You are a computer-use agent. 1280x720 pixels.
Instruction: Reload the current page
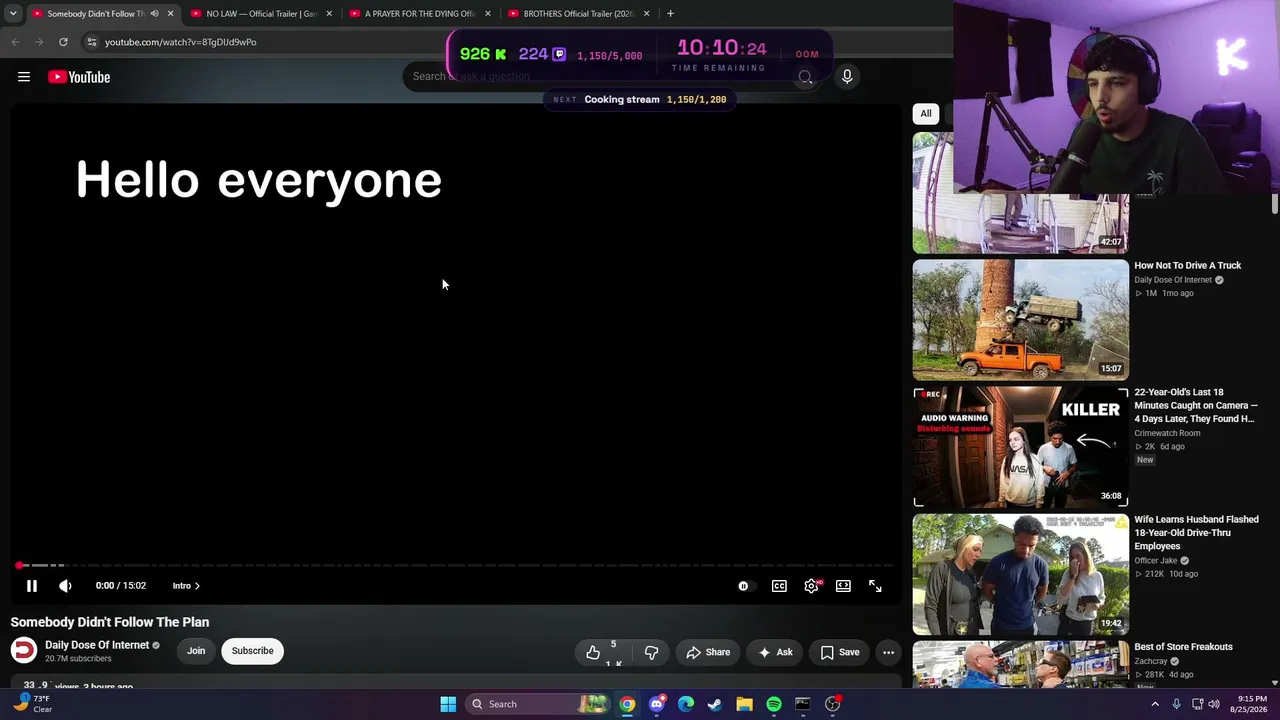63,42
